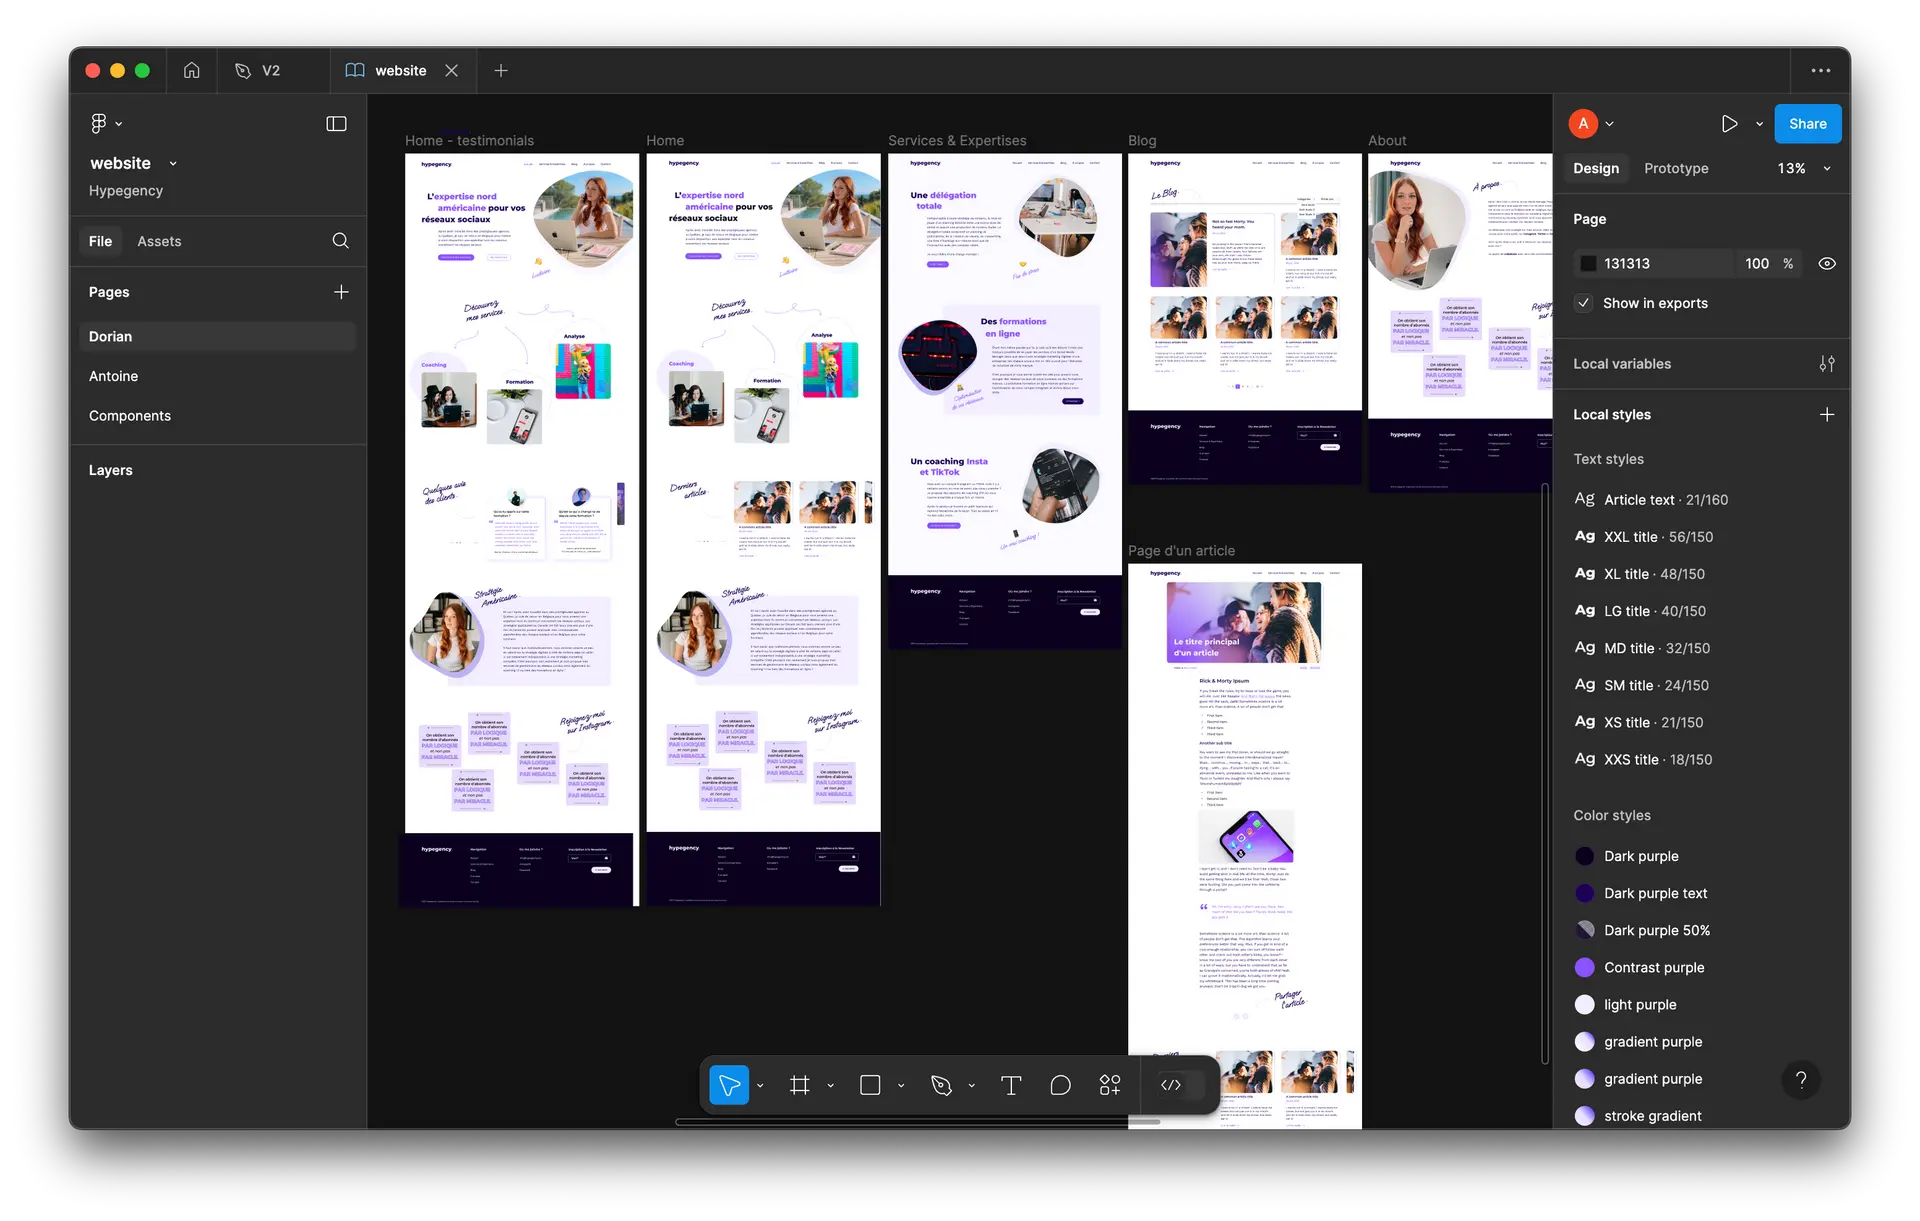The width and height of the screenshot is (1920, 1221).
Task: Switch to the Assets tab
Action: tap(159, 241)
